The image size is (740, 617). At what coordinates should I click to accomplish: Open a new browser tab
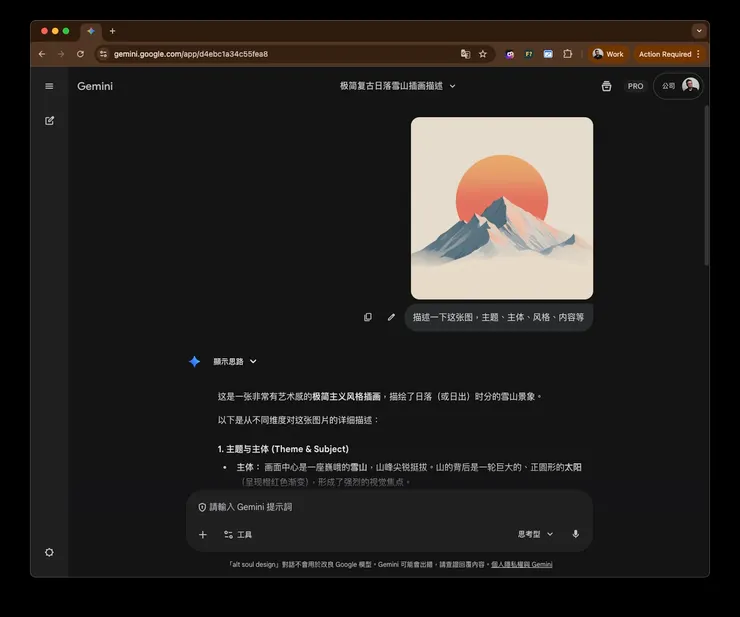coord(112,31)
